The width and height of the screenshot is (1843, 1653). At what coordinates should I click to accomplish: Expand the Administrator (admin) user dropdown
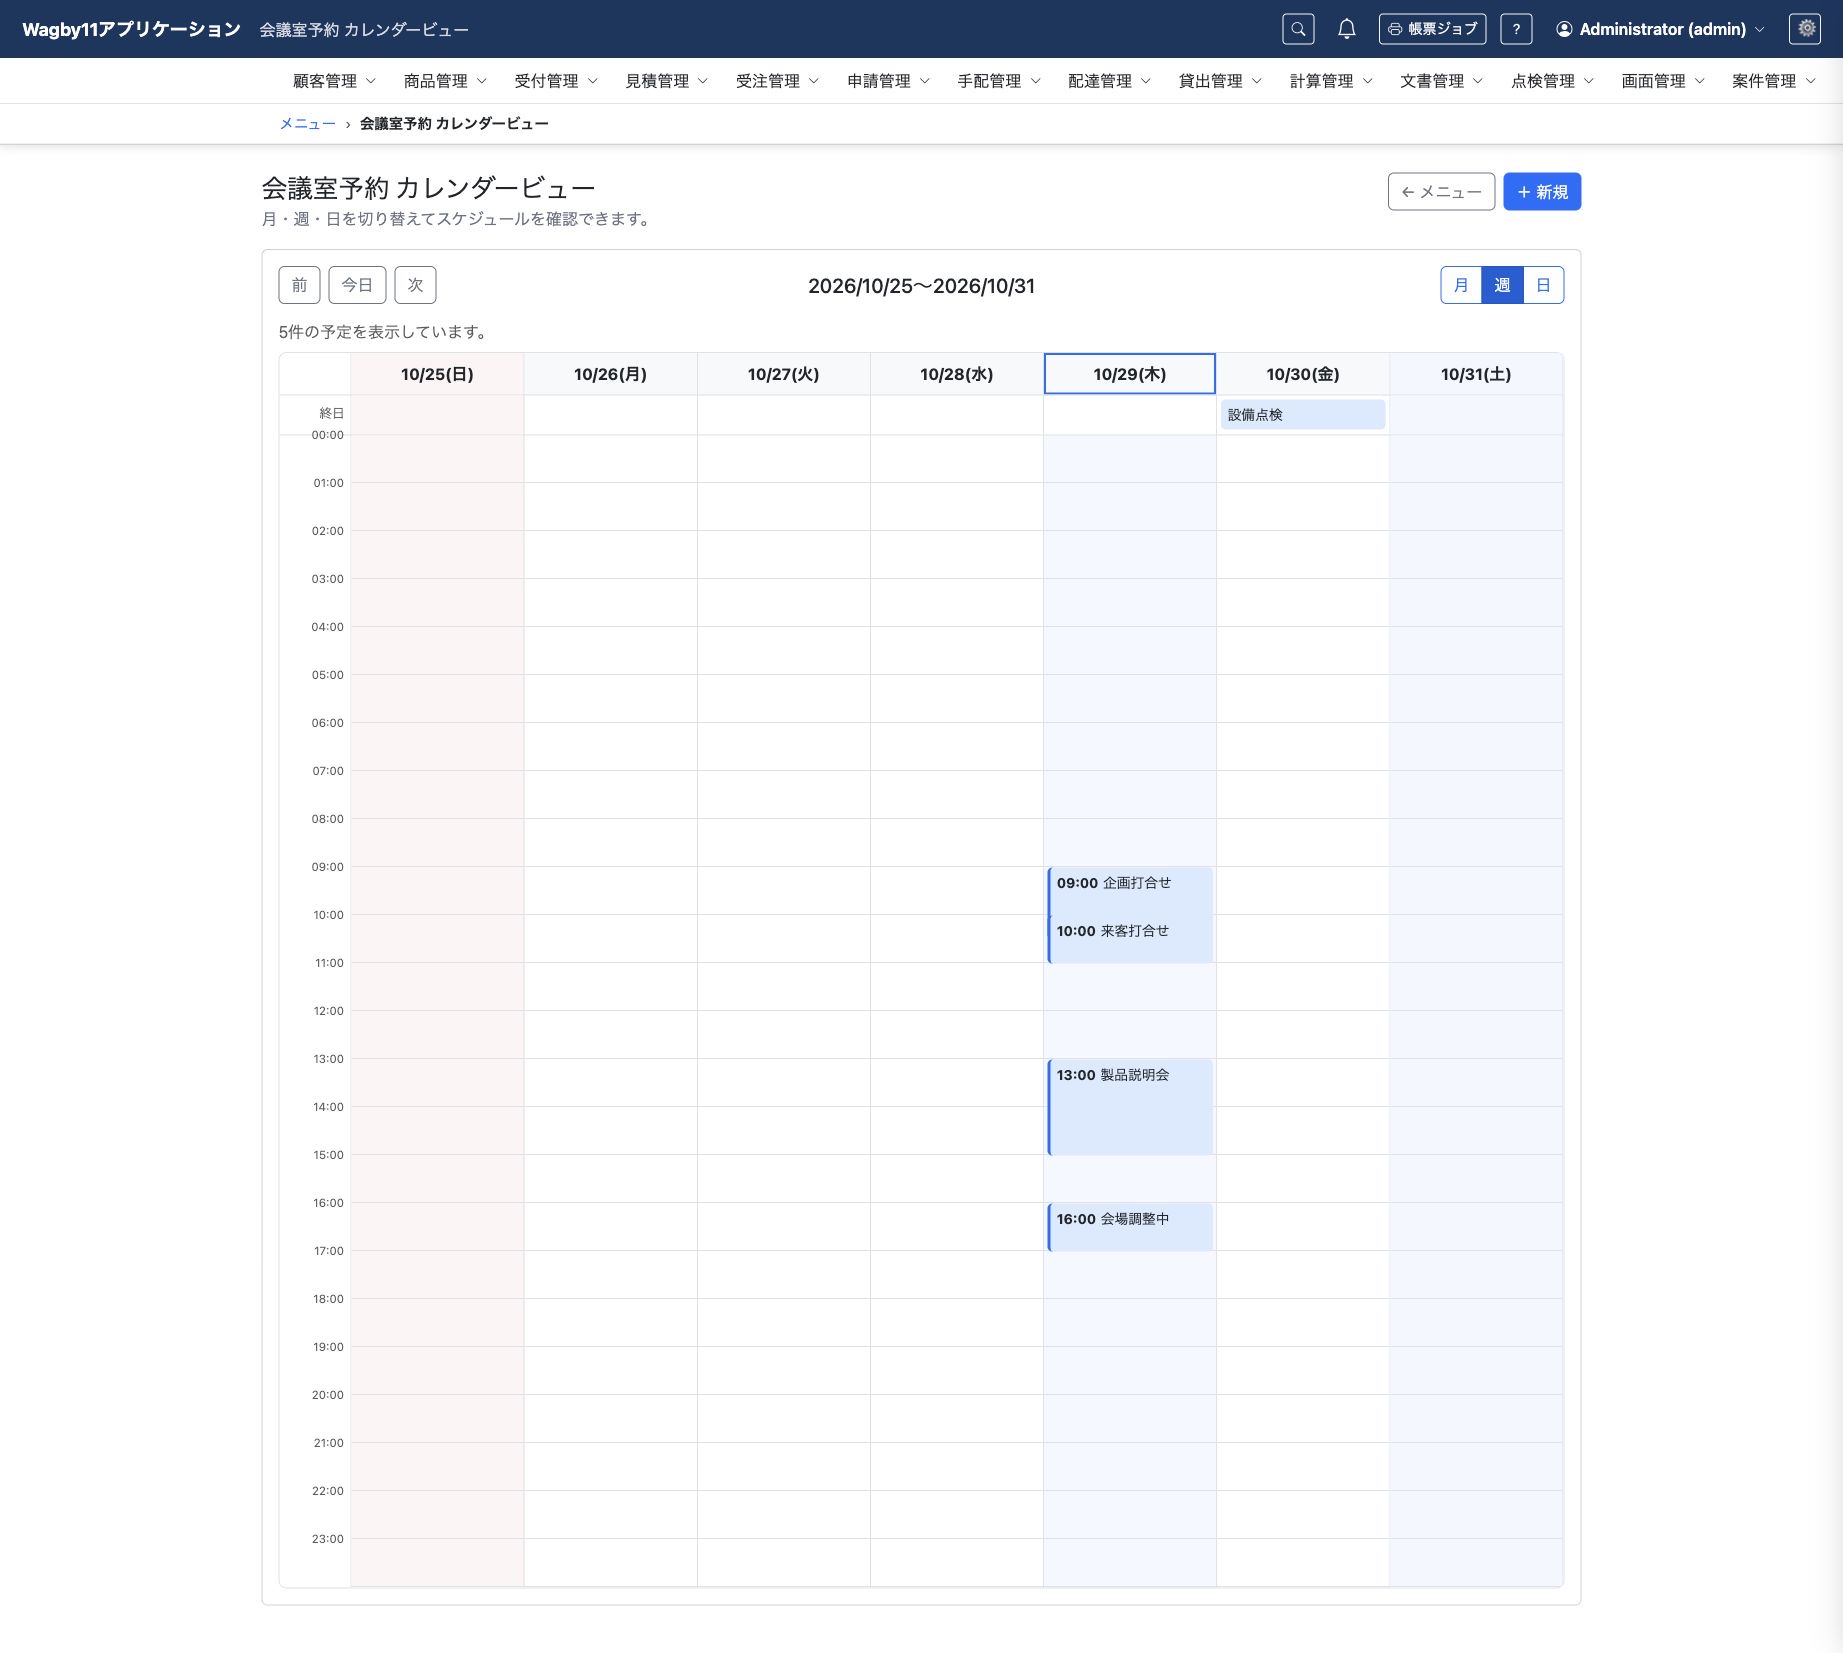[x=1660, y=29]
